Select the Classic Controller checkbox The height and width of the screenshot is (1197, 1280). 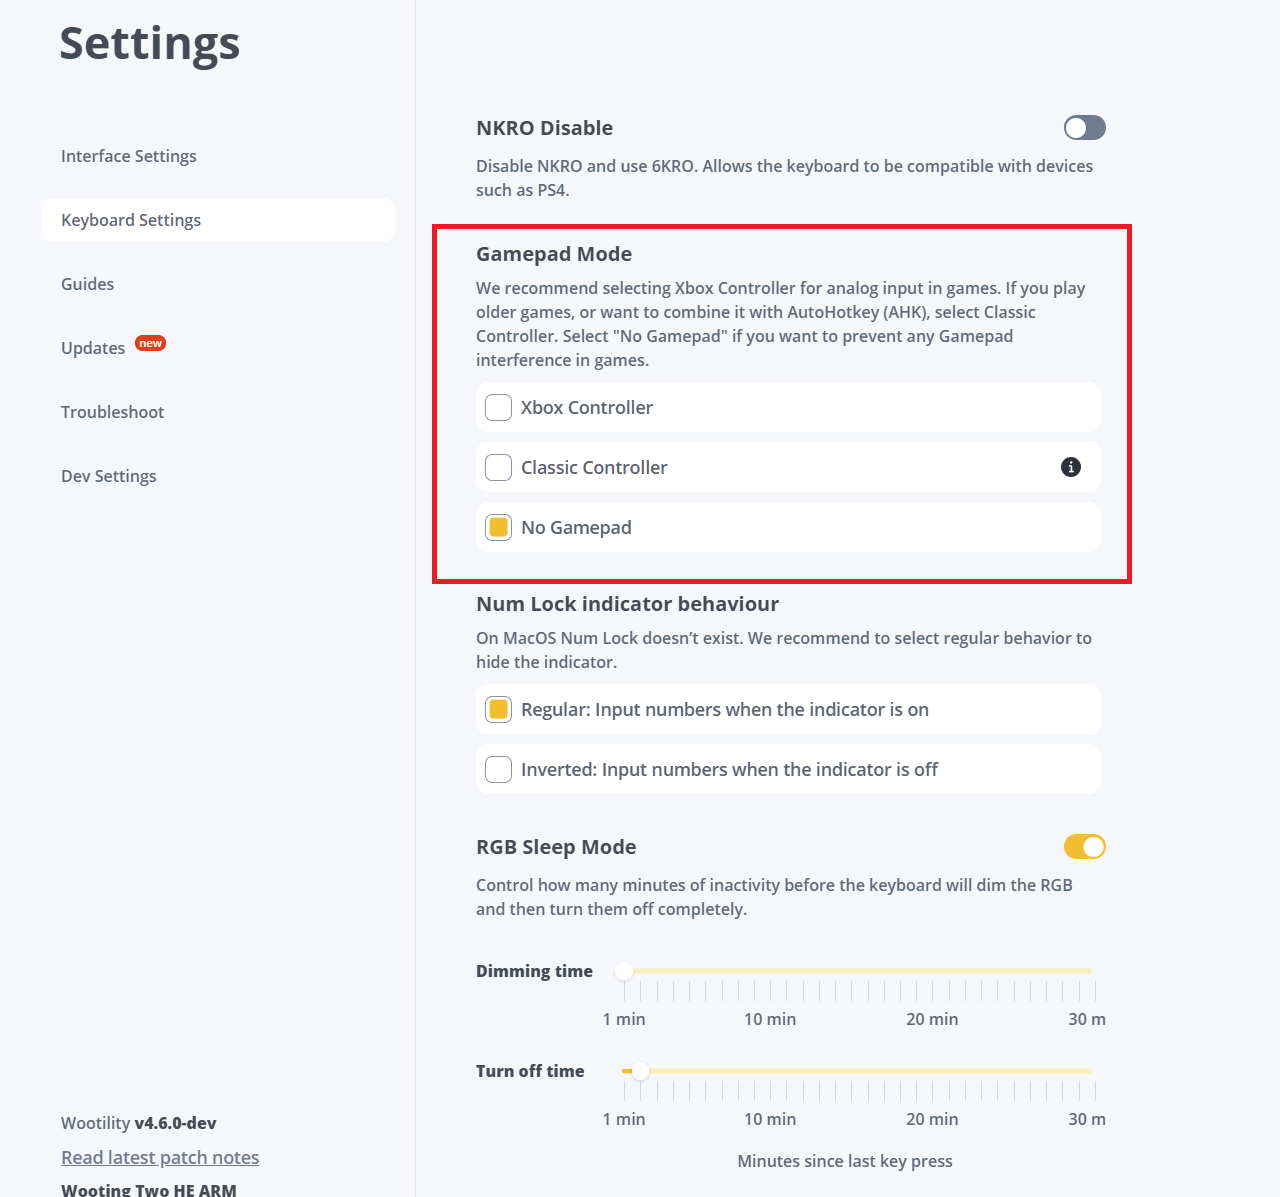tap(498, 467)
